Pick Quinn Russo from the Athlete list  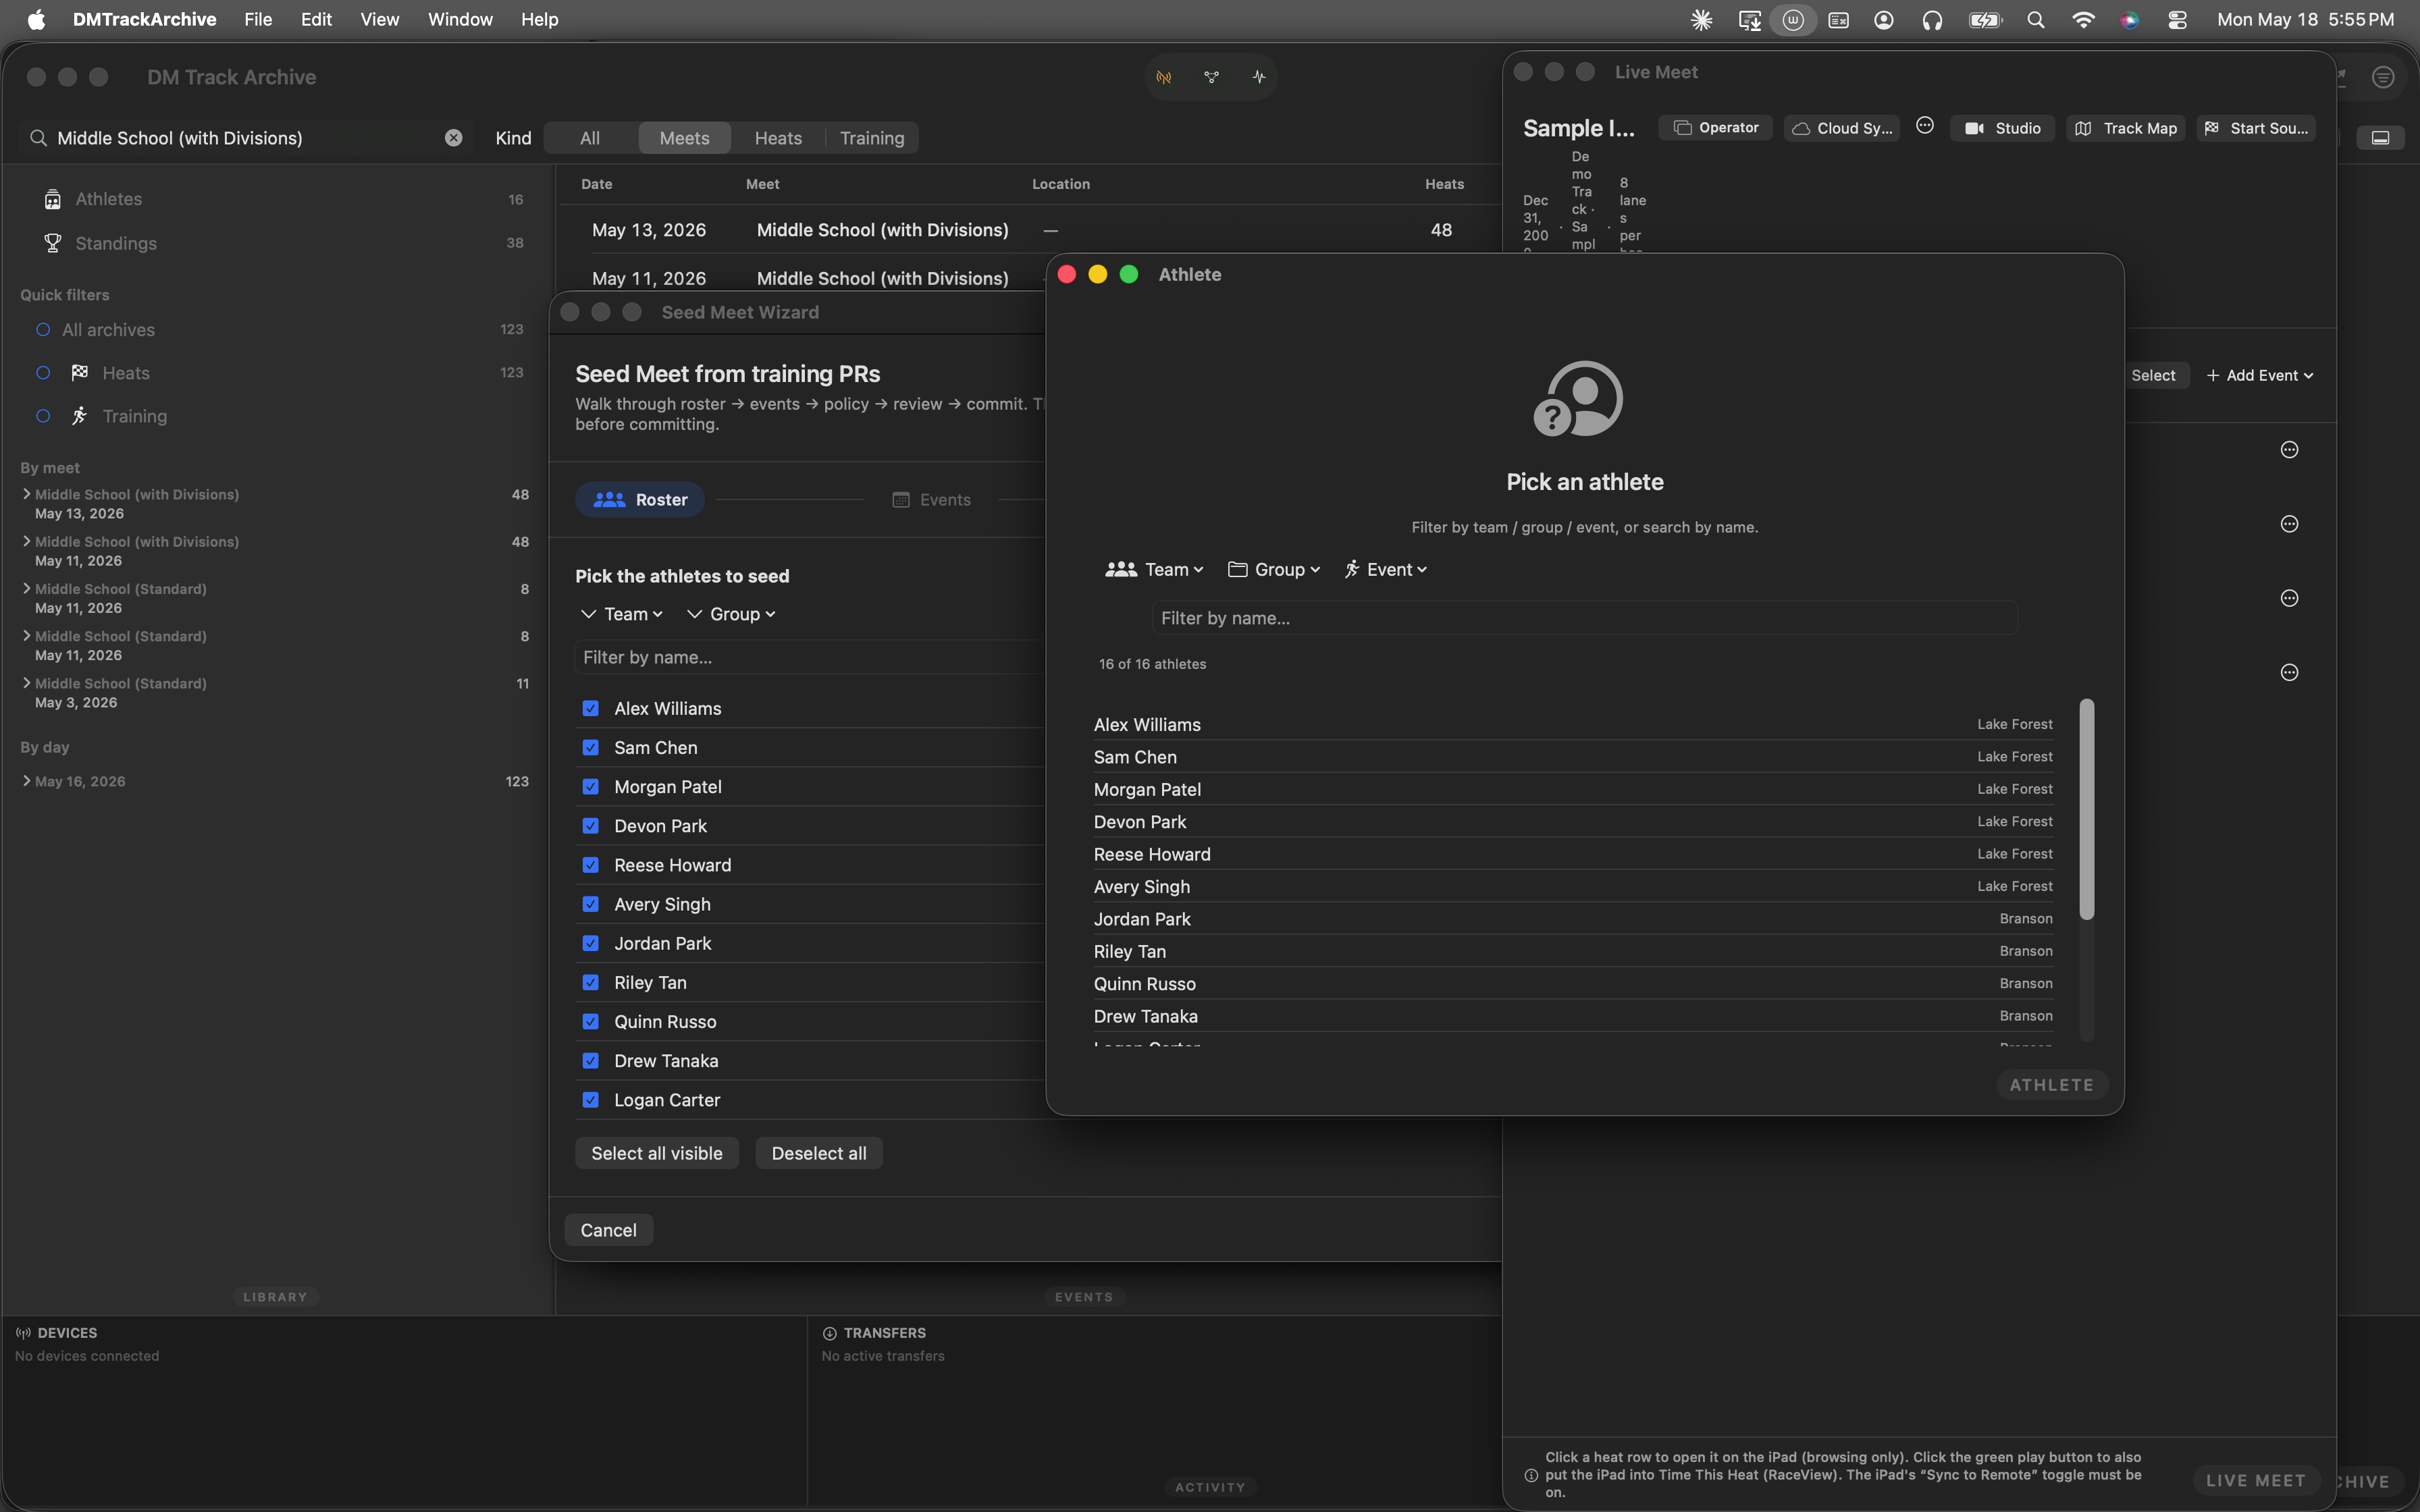pyautogui.click(x=1573, y=984)
